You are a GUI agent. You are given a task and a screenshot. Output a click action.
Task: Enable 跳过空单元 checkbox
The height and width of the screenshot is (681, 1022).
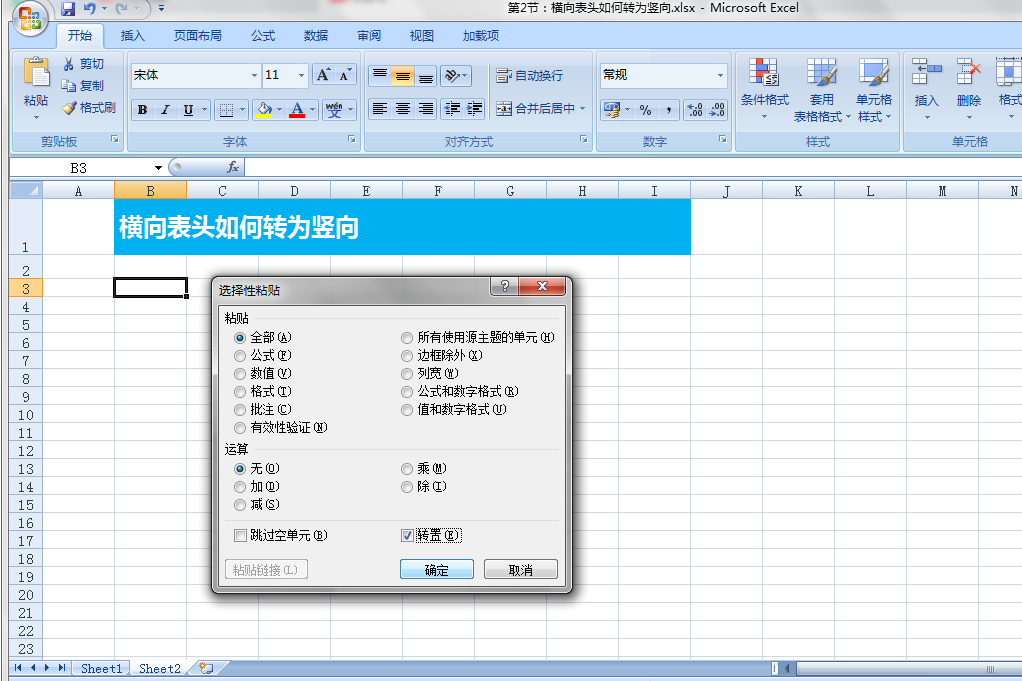[241, 536]
